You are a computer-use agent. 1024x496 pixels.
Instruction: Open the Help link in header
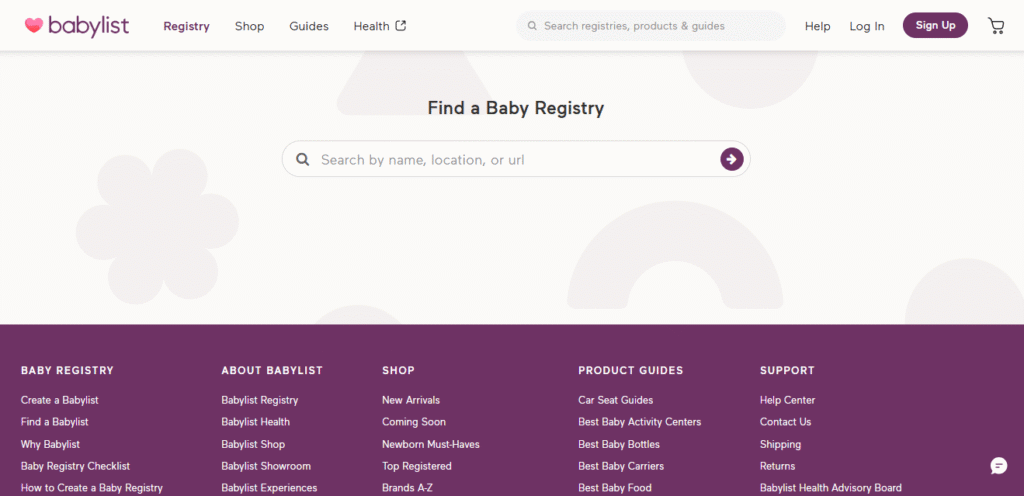(817, 26)
